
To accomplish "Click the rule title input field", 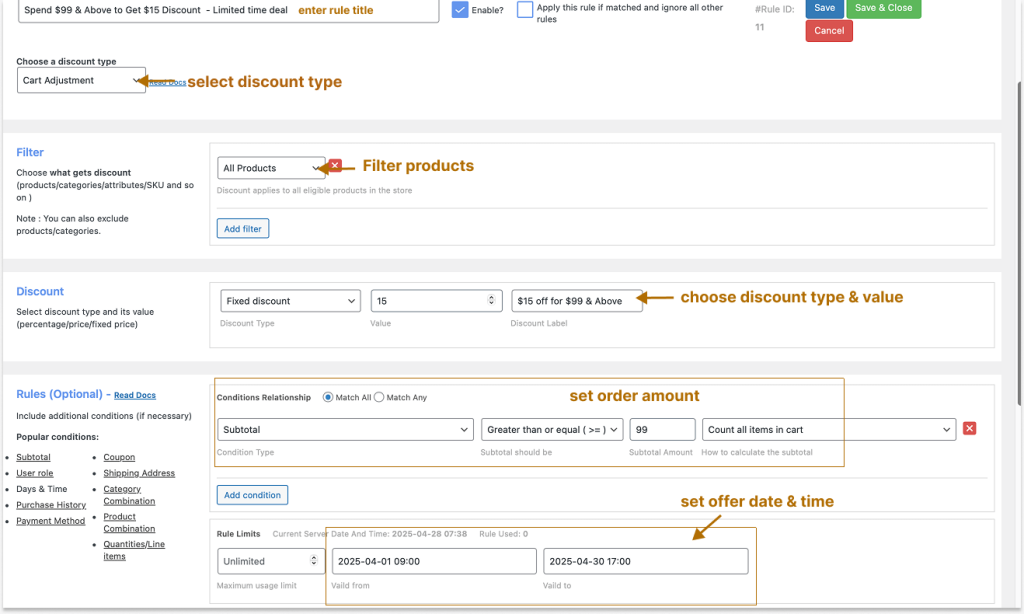I will coord(229,10).
